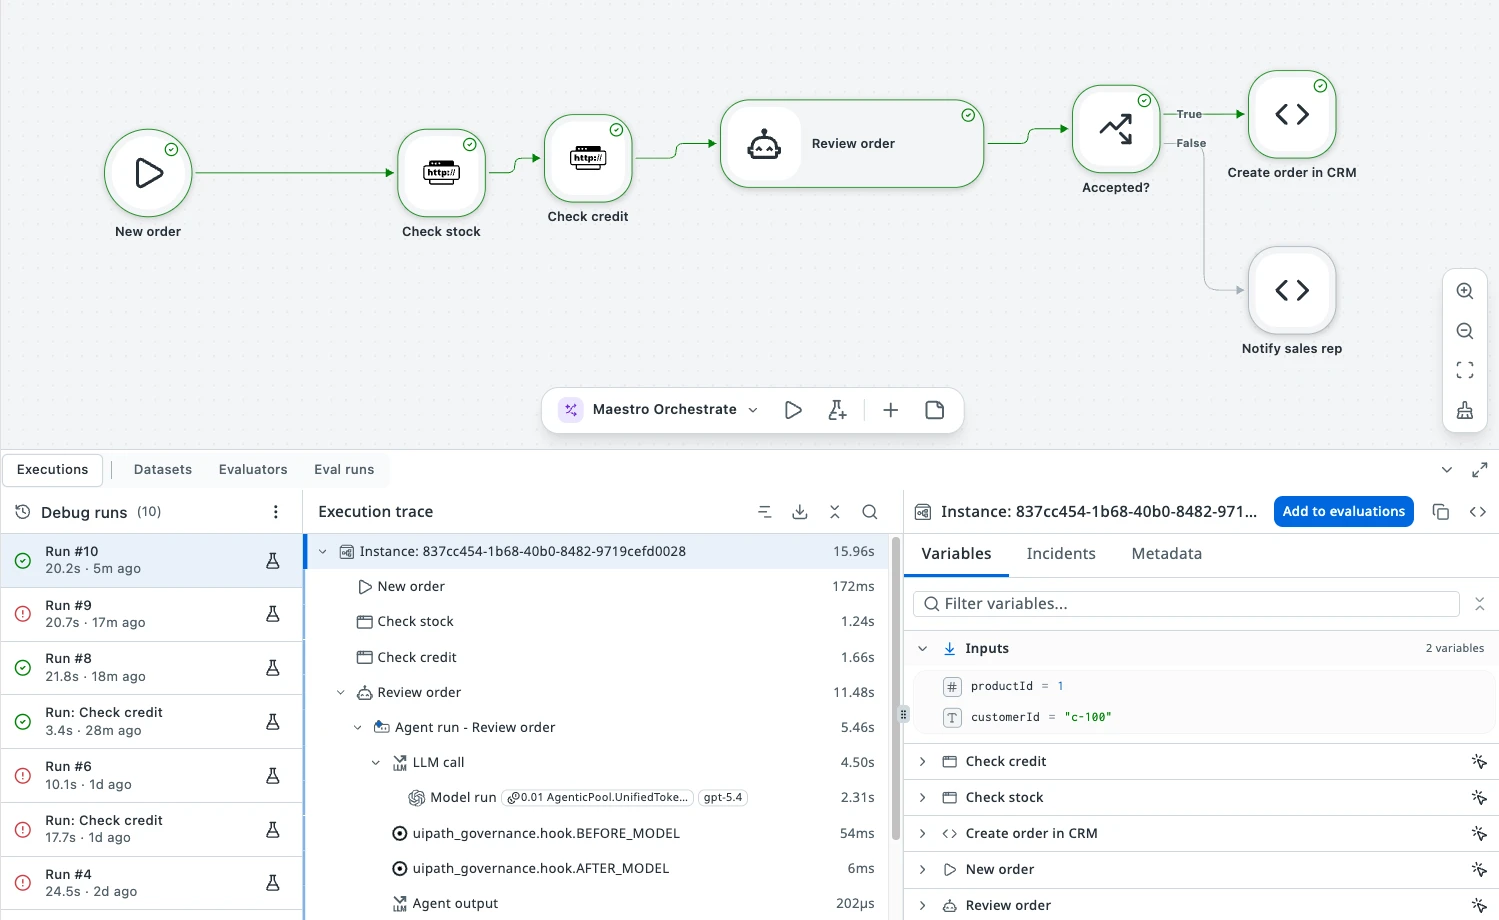Zoom in on the canvas
The image size is (1499, 920).
1465,291
